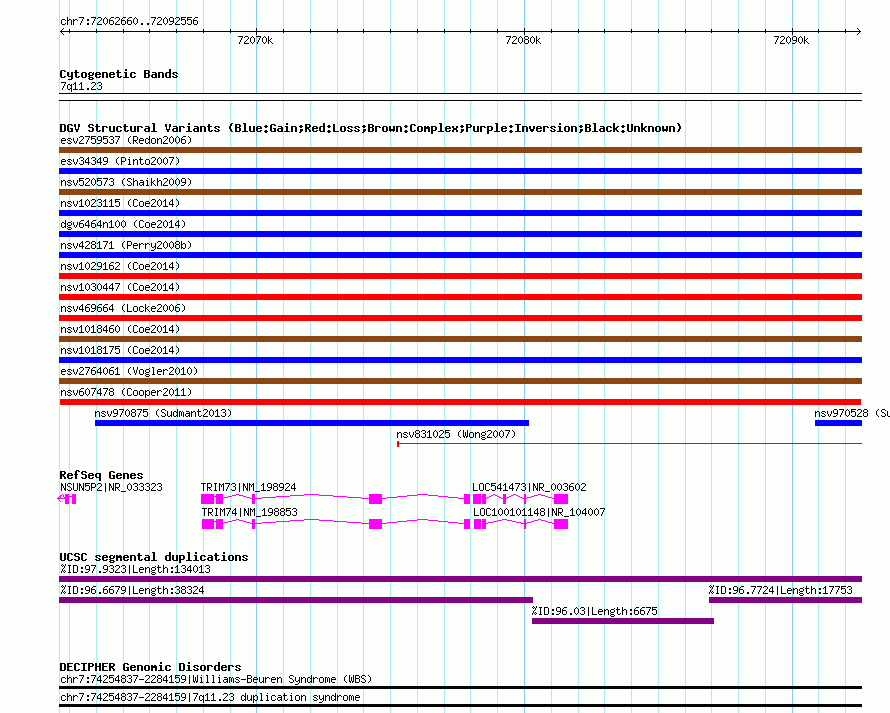The width and height of the screenshot is (890, 713).
Task: Click the first exon block of TRIM74
Action: 208,524
